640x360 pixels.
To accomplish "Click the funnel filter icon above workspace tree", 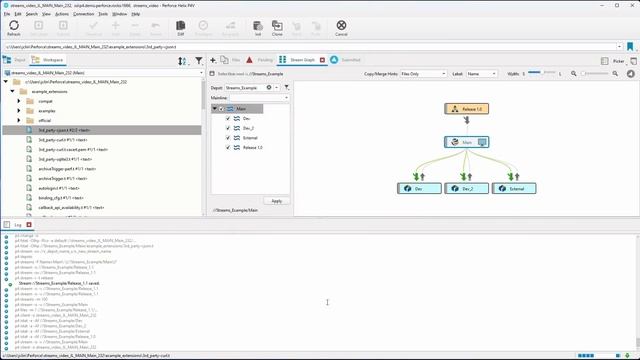I will [x=198, y=61].
